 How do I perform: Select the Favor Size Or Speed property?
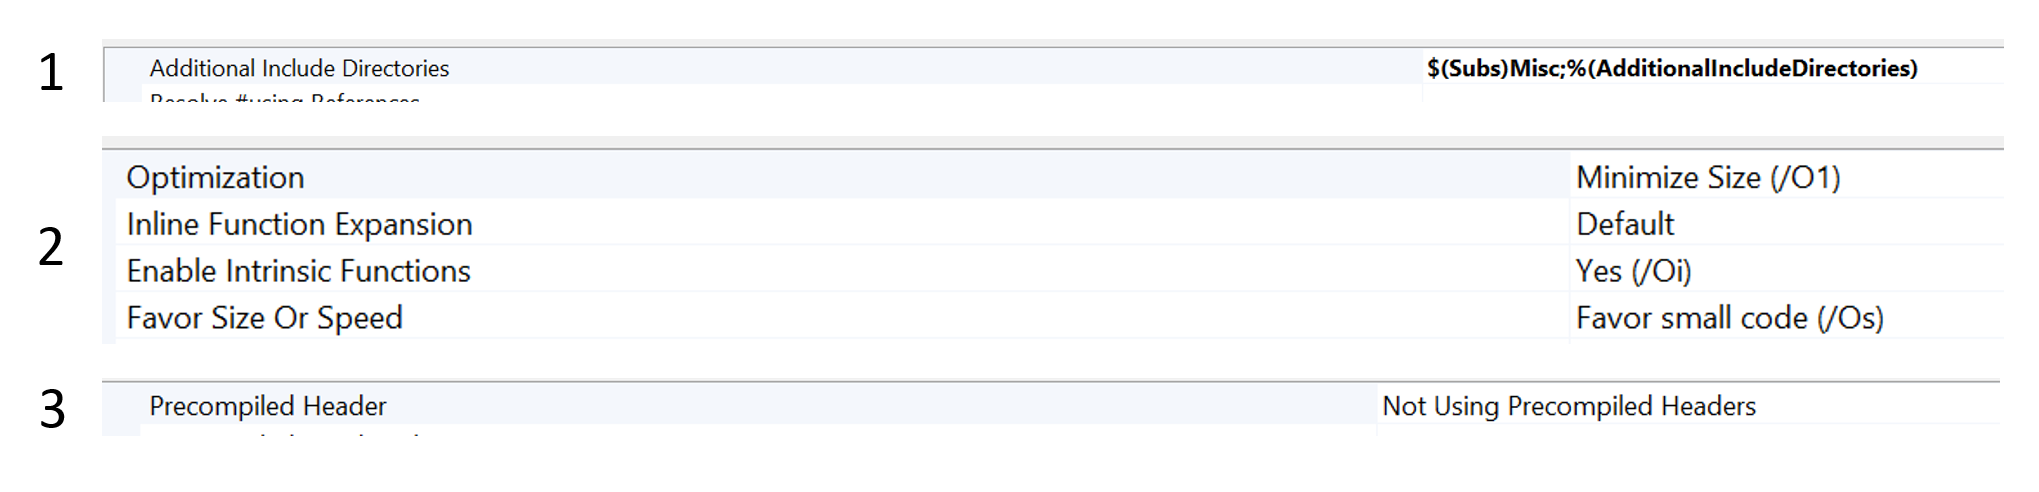264,318
